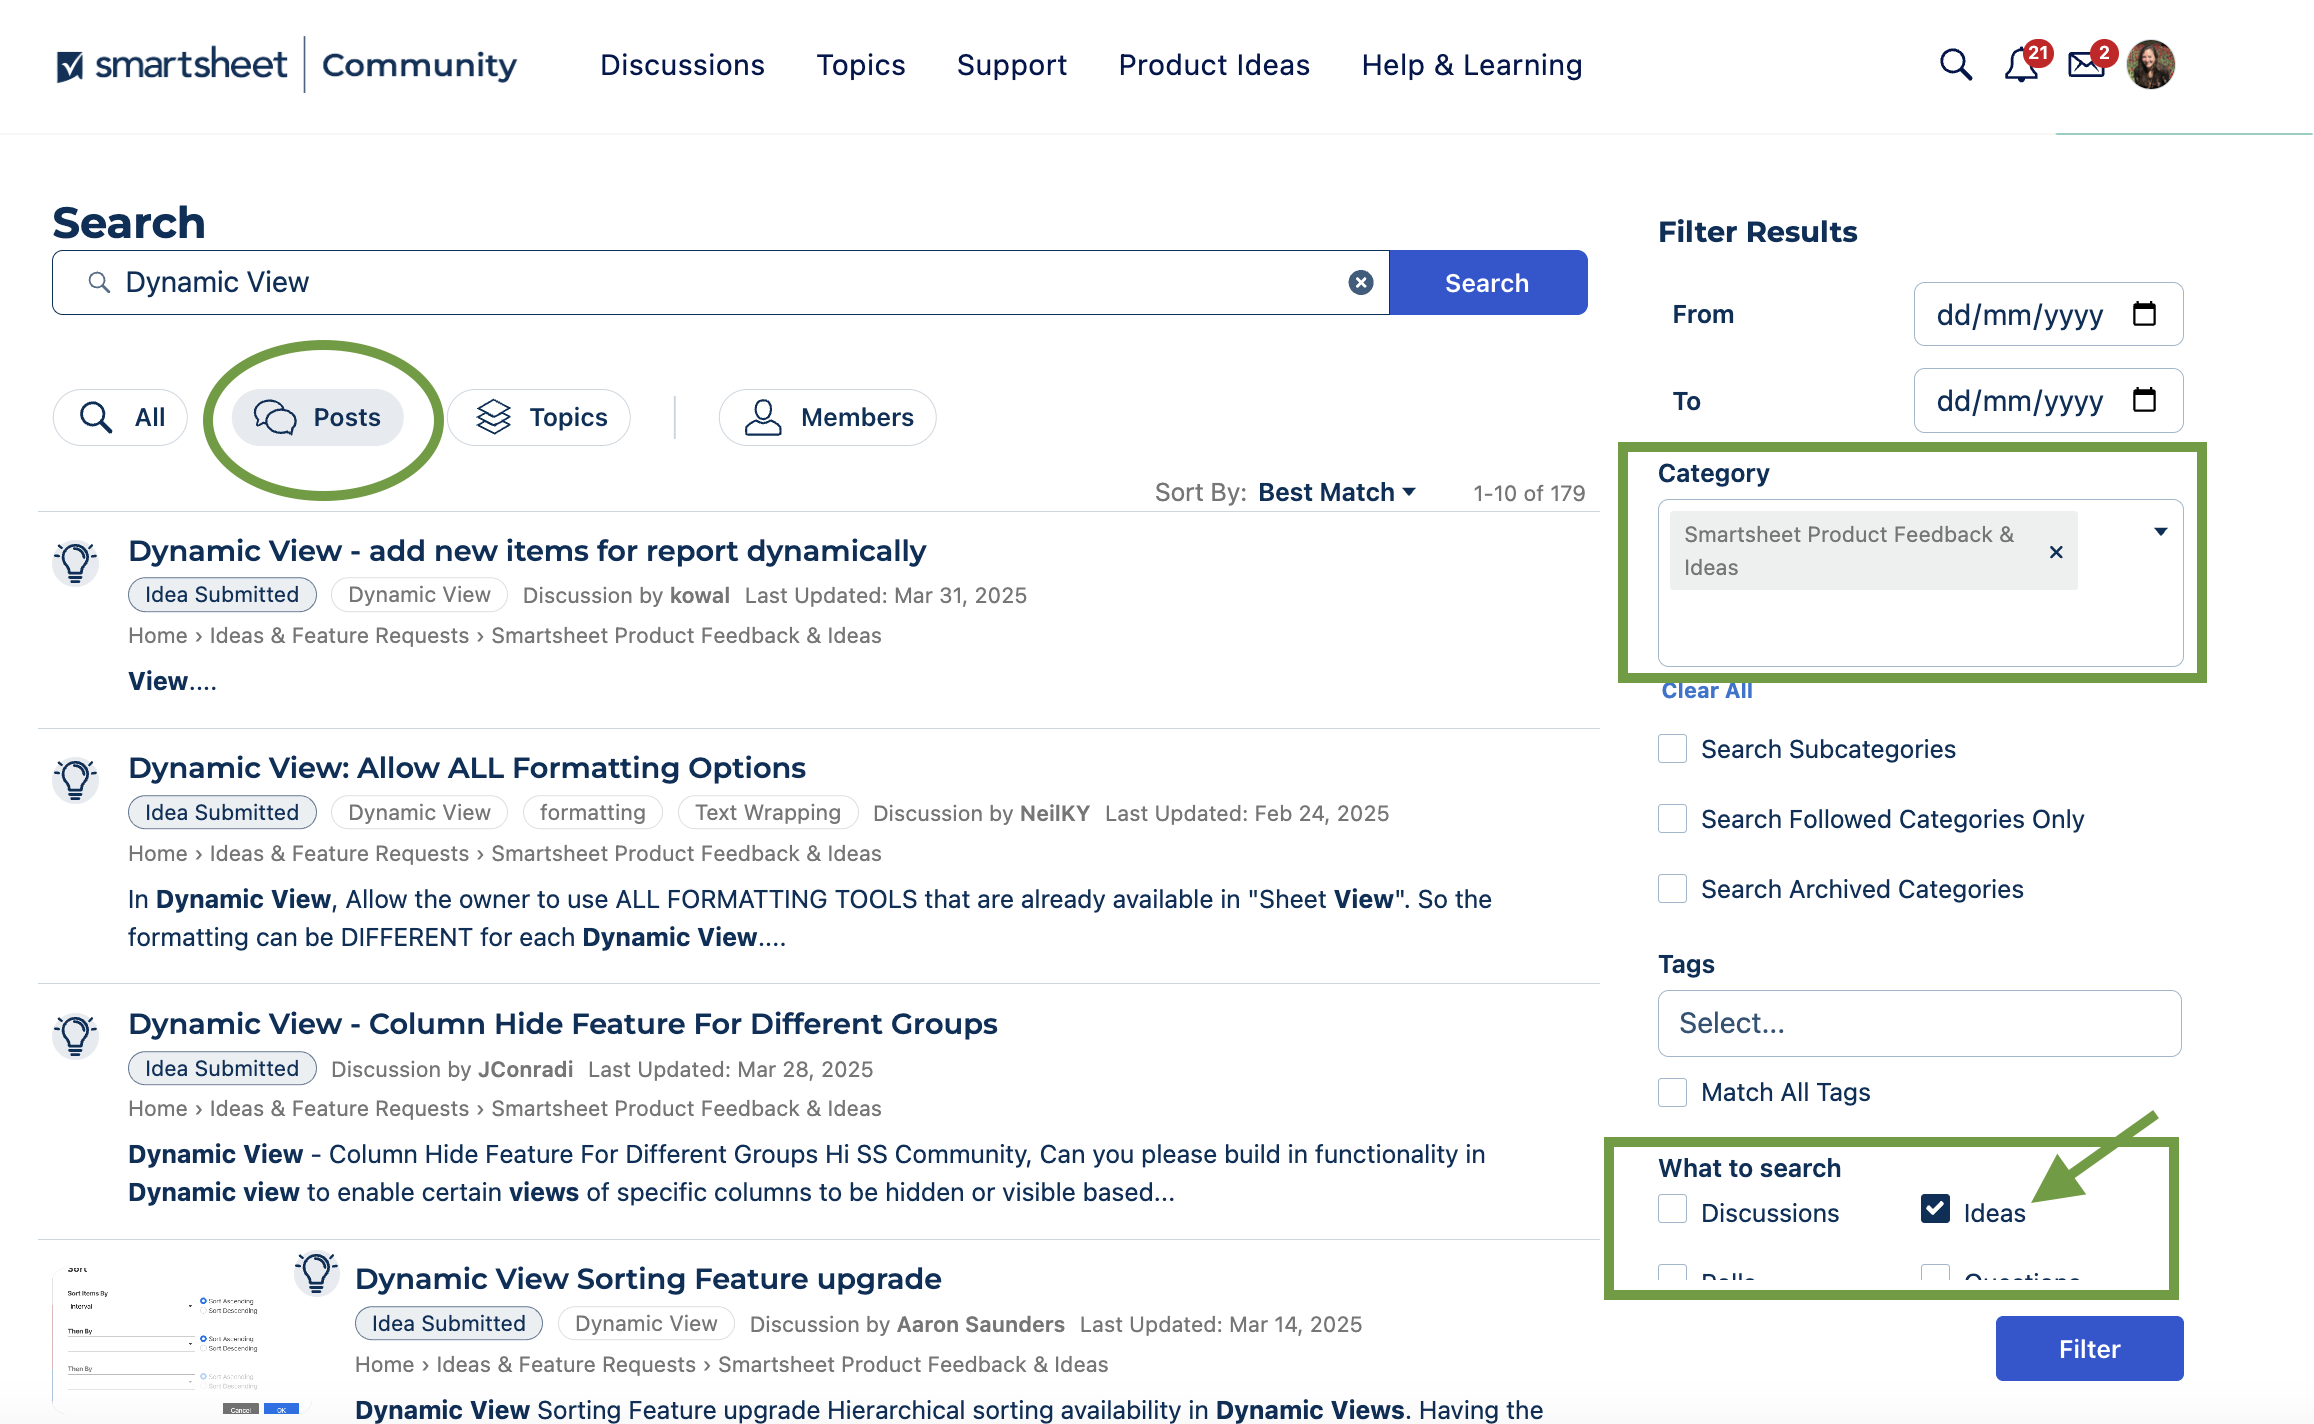Open the Product Ideas menu
The height and width of the screenshot is (1424, 2314).
pos(1214,65)
